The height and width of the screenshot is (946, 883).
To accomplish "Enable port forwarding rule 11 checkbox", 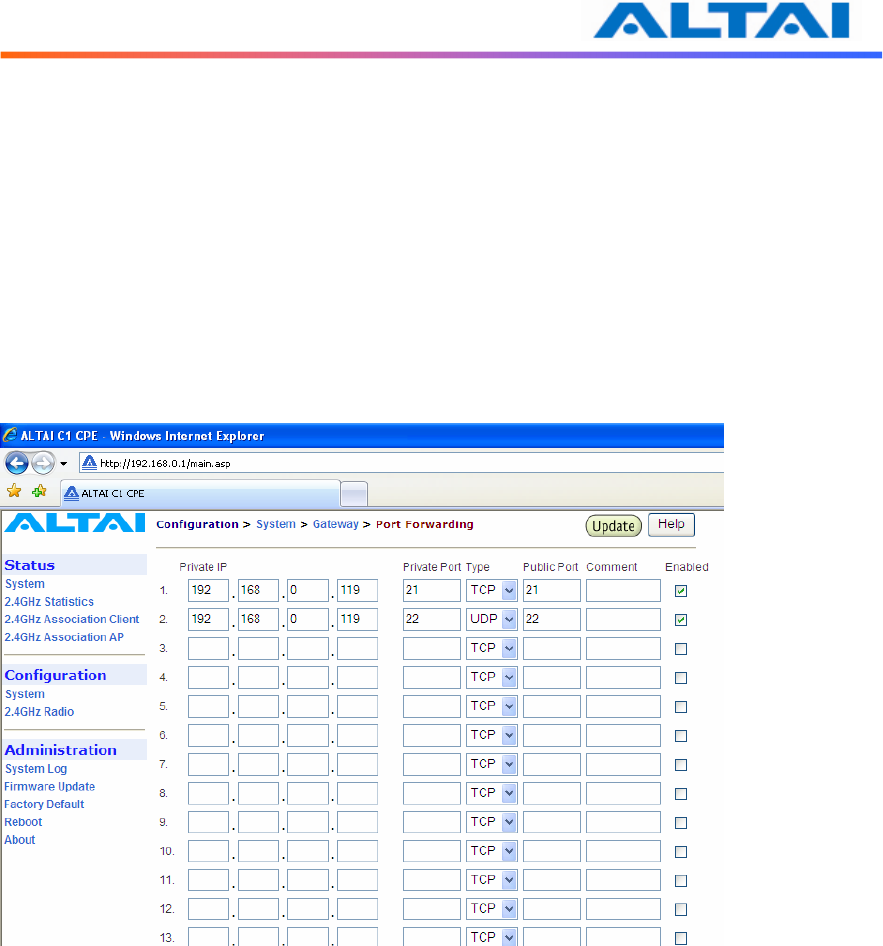I will (681, 880).
